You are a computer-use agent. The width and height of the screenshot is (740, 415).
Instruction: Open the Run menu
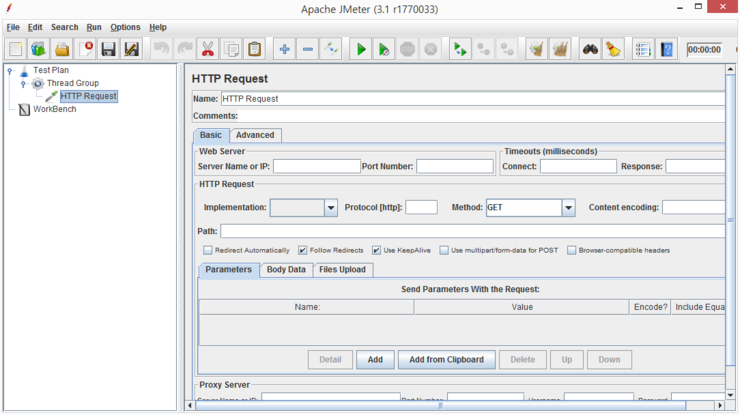click(x=94, y=27)
